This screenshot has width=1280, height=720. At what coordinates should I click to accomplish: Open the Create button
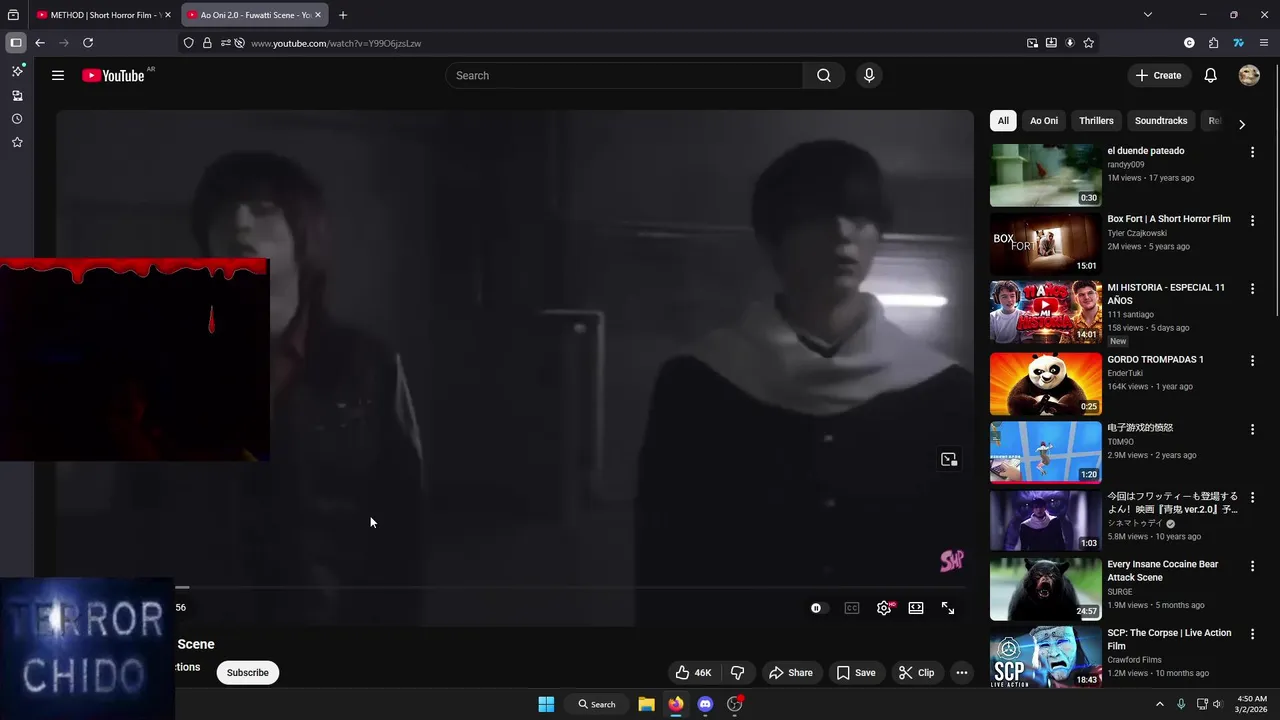(x=1158, y=75)
